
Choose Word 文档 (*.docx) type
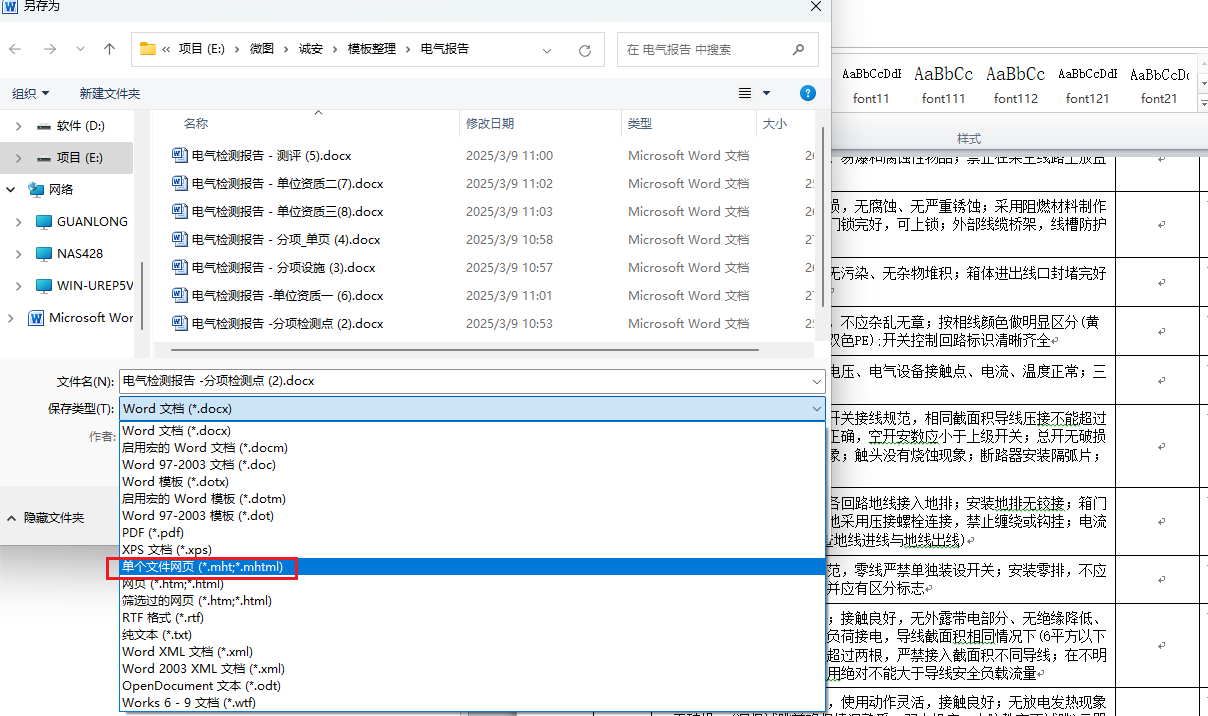472,430
